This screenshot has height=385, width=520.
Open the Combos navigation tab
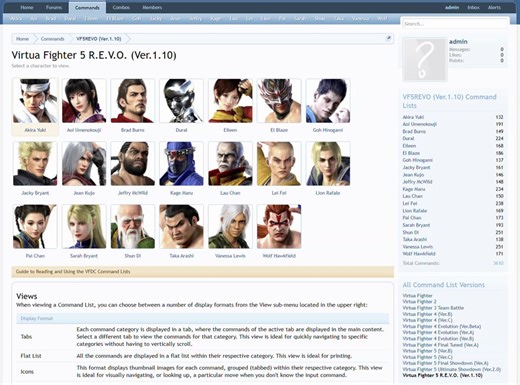[121, 7]
